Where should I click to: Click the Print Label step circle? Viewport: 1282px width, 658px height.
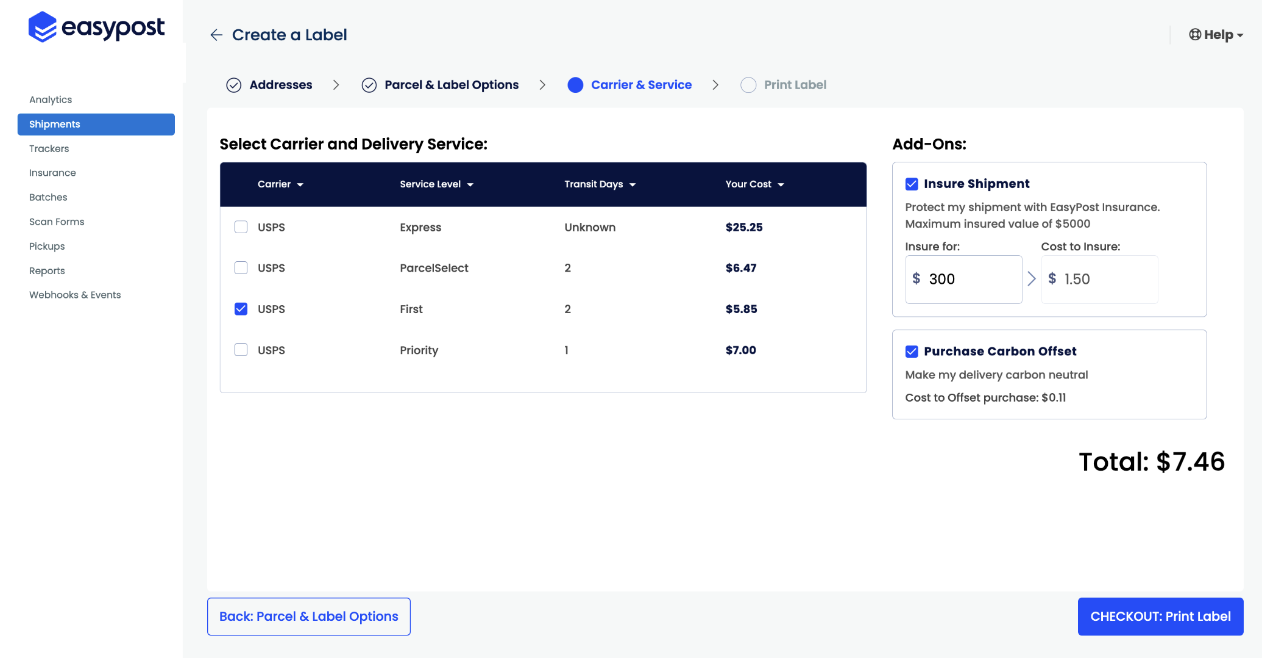[x=748, y=85]
